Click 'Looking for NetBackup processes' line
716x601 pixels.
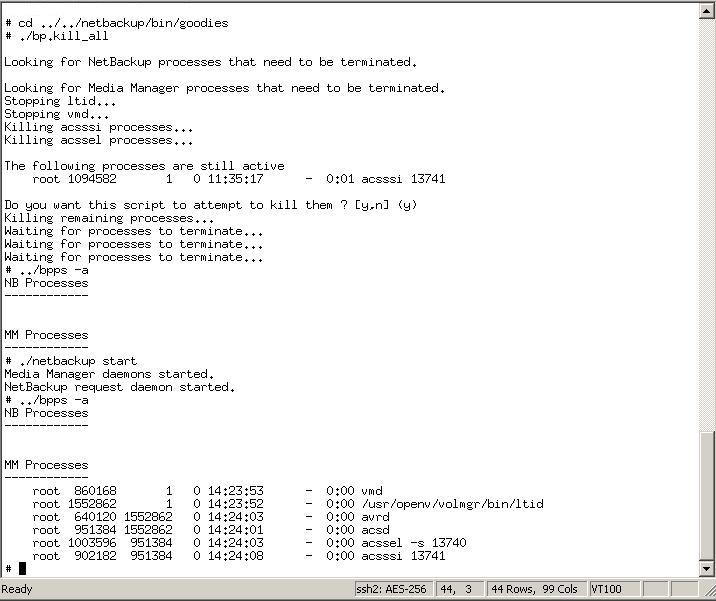point(211,62)
